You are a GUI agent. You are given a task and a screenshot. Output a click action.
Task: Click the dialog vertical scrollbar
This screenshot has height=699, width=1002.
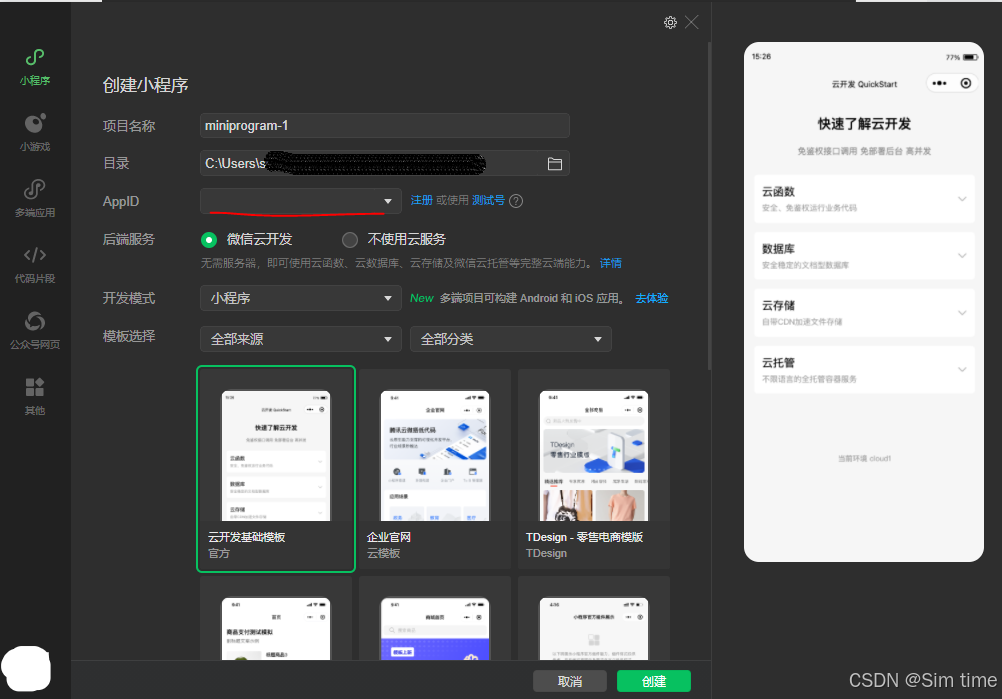[x=709, y=206]
